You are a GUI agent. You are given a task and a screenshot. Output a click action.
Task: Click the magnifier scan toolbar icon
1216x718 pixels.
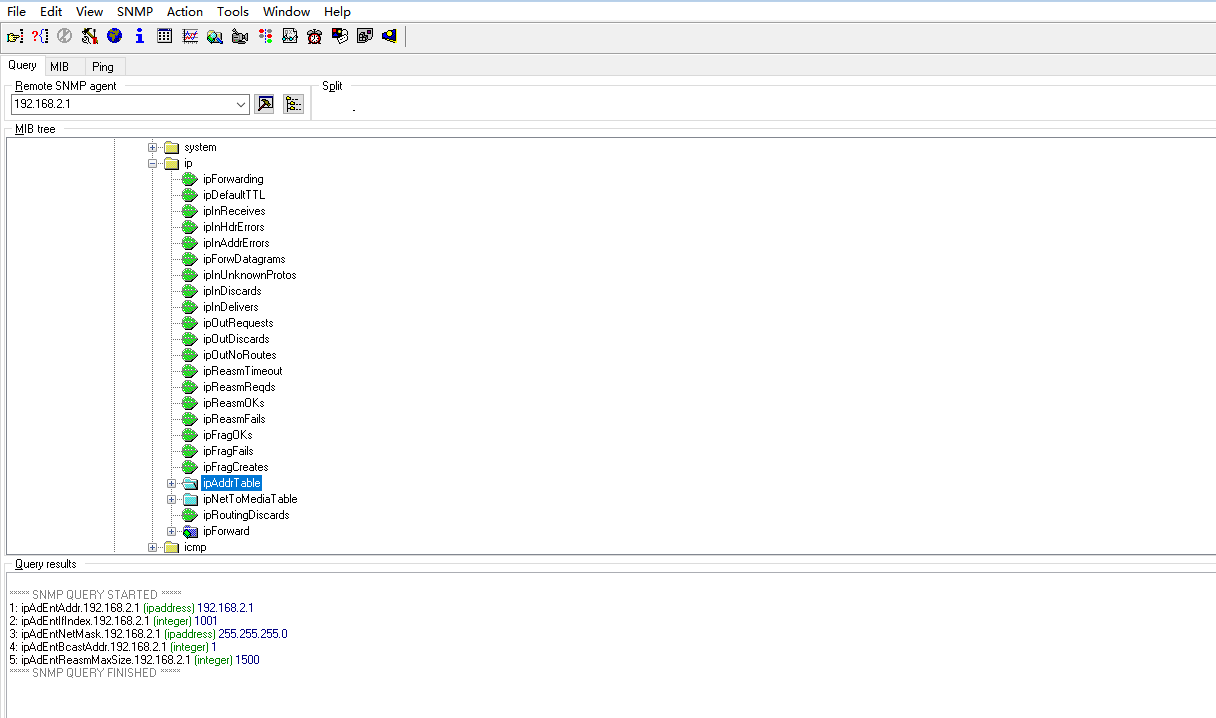(215, 36)
